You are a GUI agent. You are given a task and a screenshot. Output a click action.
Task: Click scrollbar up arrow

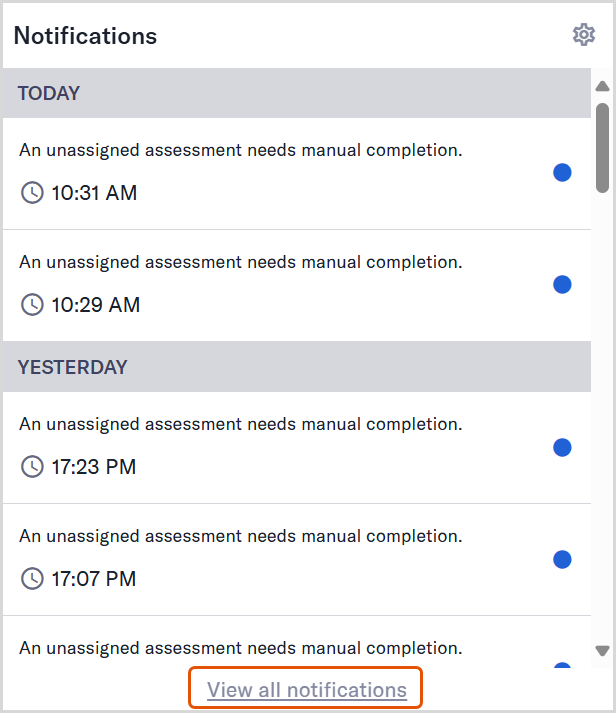(602, 86)
